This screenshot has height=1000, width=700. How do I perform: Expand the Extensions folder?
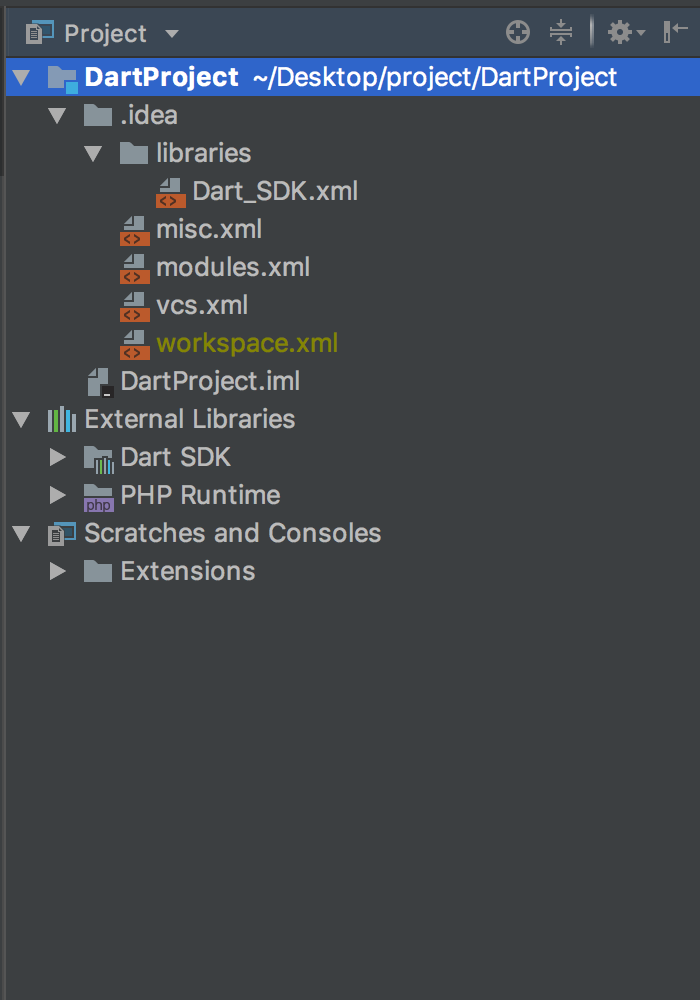[x=58, y=572]
